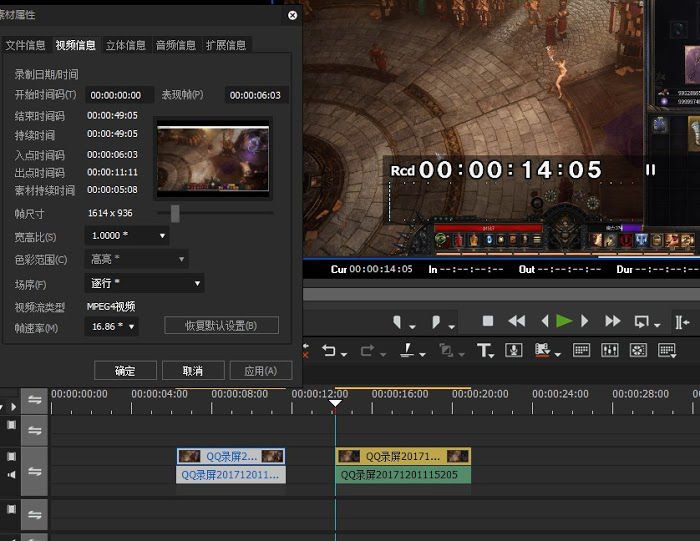Screen dimensions: 700x541
Task: Click the poster frame slider handle
Action: (175, 213)
